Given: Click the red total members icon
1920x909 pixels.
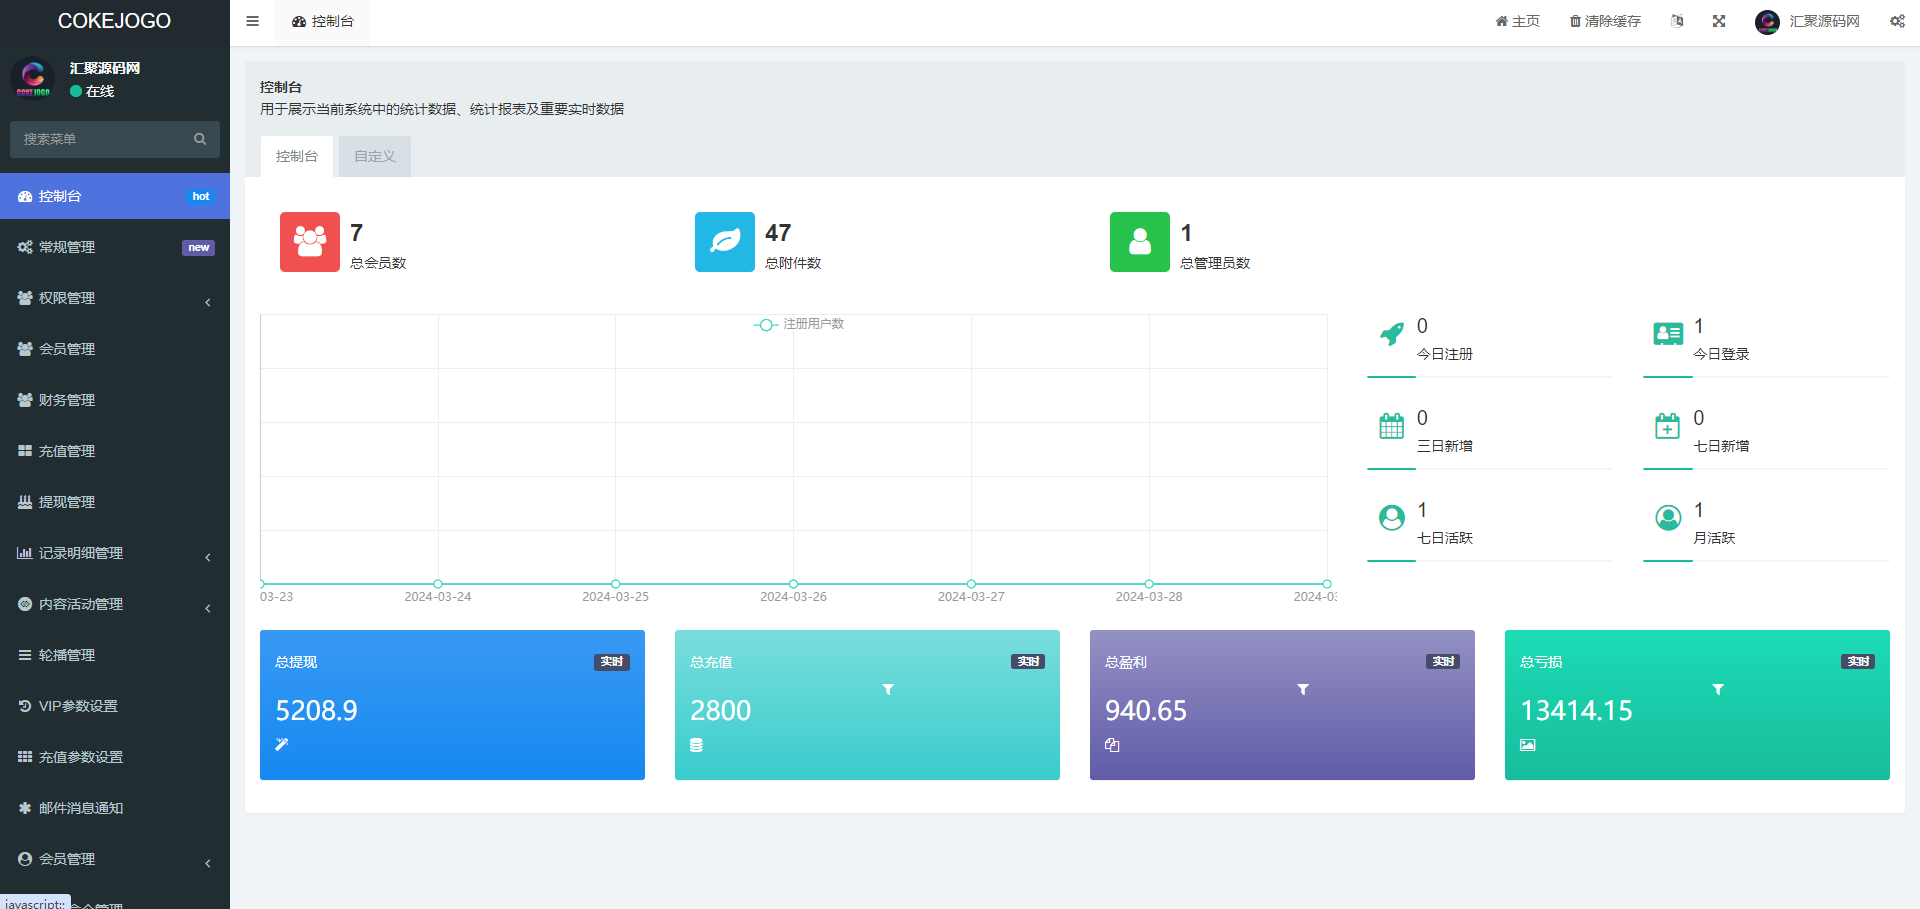Looking at the screenshot, I should coord(309,242).
